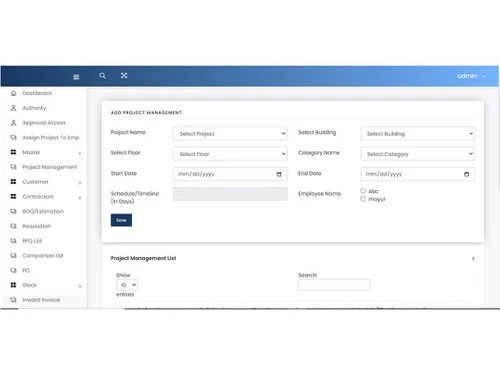Open the admin user dropdown
This screenshot has width=500, height=375.
(471, 76)
